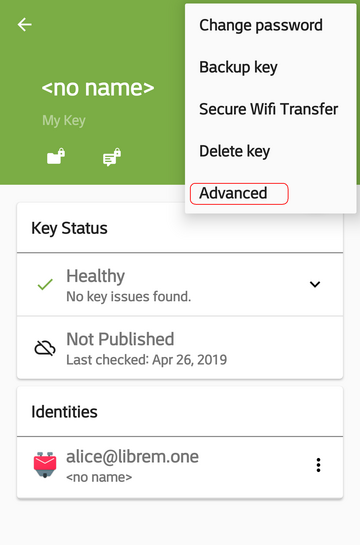360x545 pixels.
Task: Go back using the arrow icon
Action: click(25, 25)
